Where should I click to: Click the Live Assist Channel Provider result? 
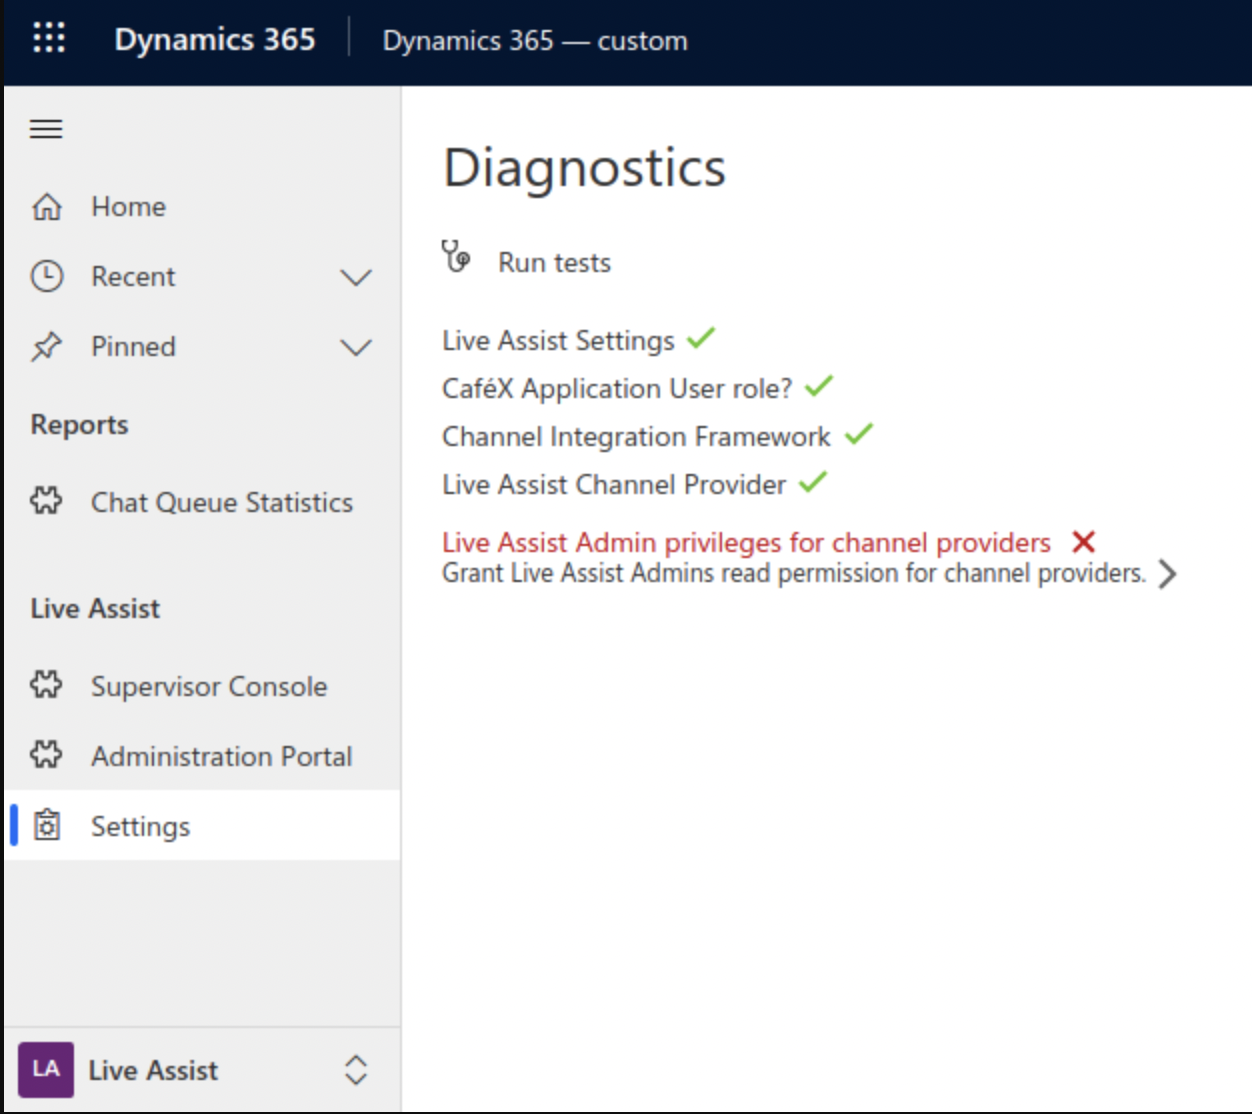point(614,484)
